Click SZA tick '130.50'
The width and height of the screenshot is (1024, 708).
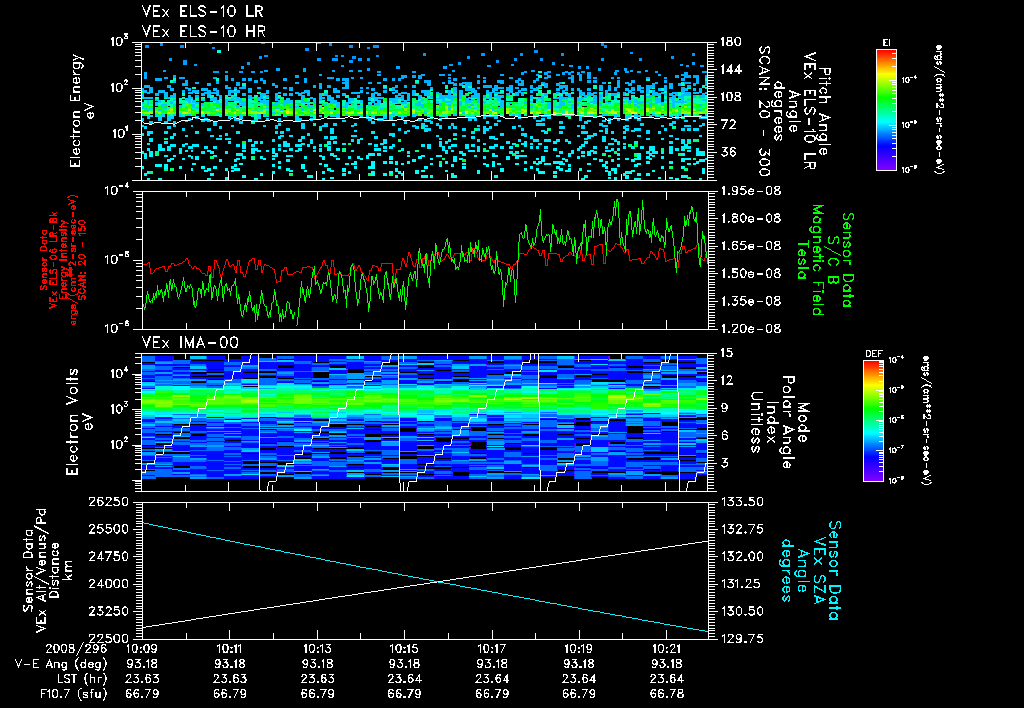coord(742,611)
